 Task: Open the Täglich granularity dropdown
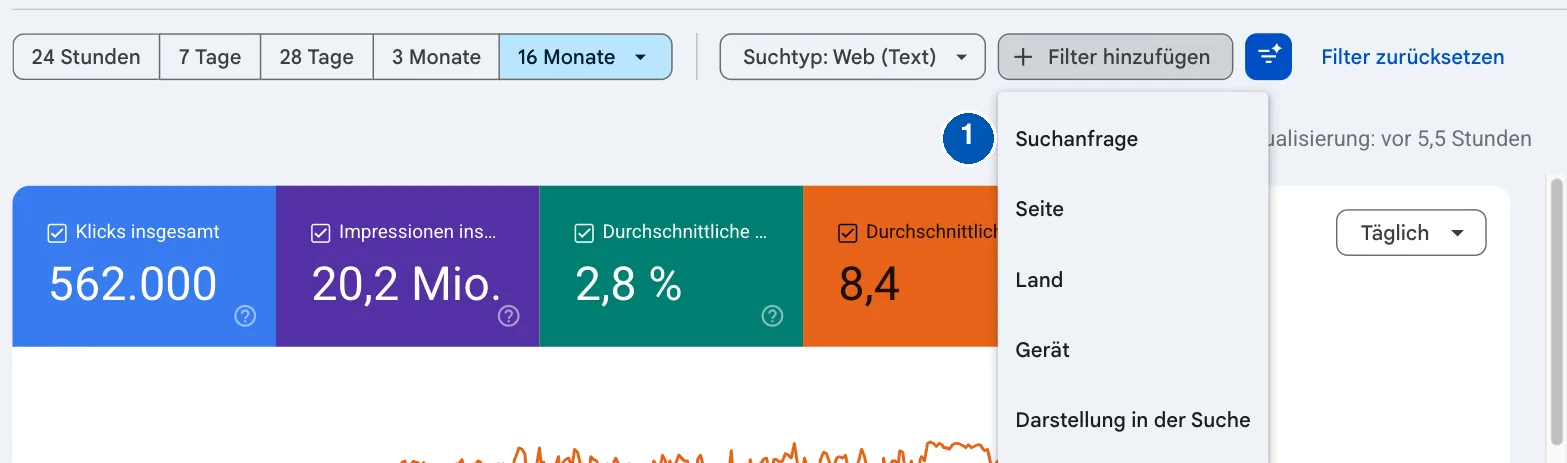click(1411, 233)
